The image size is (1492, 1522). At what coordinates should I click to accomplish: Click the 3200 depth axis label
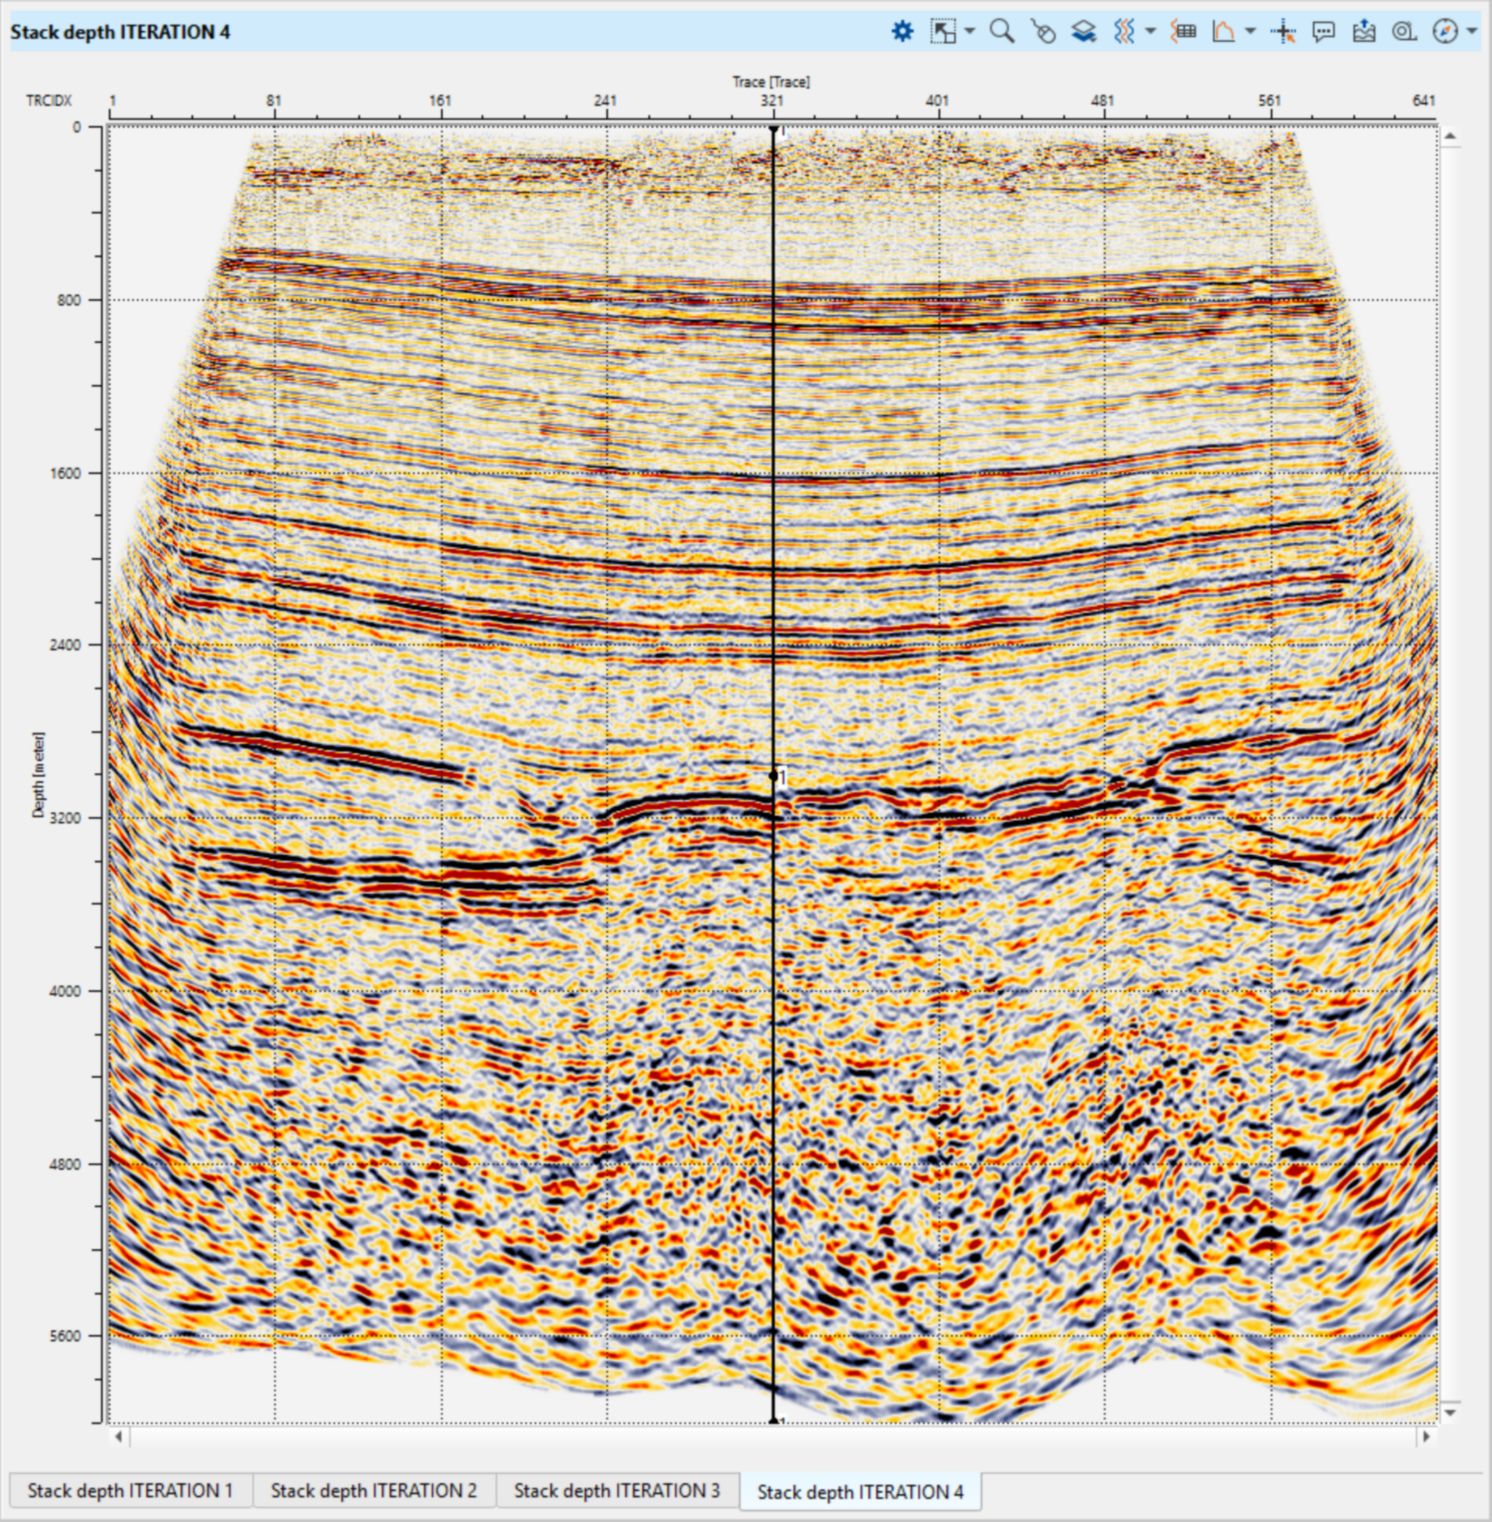[66, 818]
